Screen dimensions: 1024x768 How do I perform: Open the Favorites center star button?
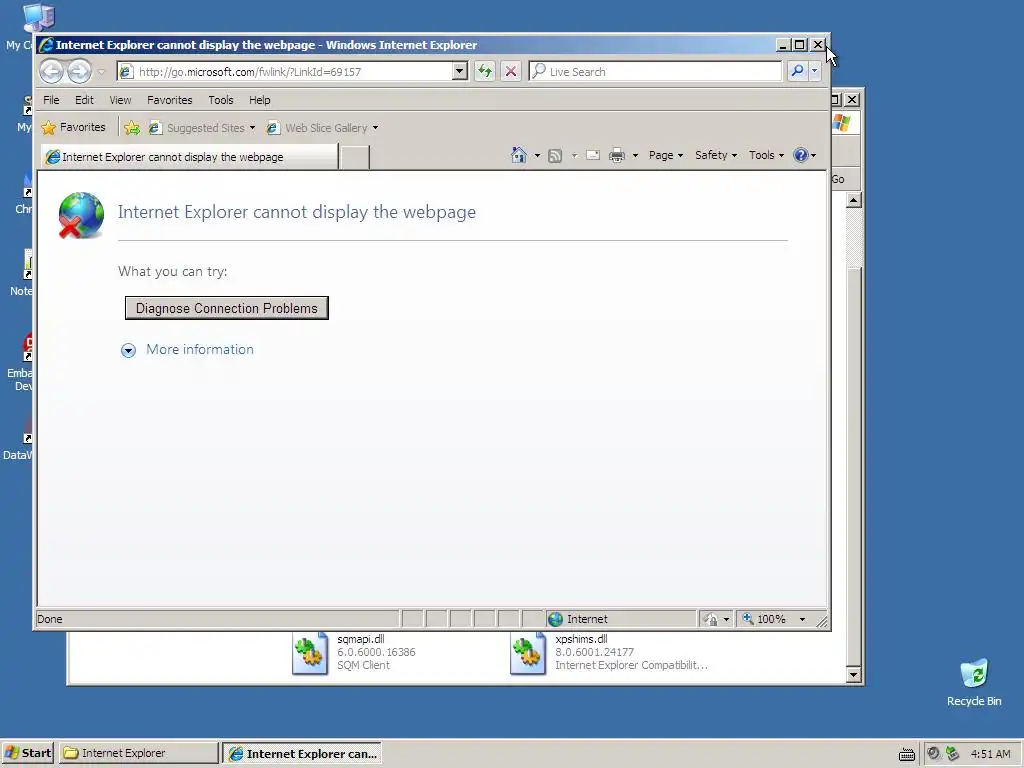point(73,127)
